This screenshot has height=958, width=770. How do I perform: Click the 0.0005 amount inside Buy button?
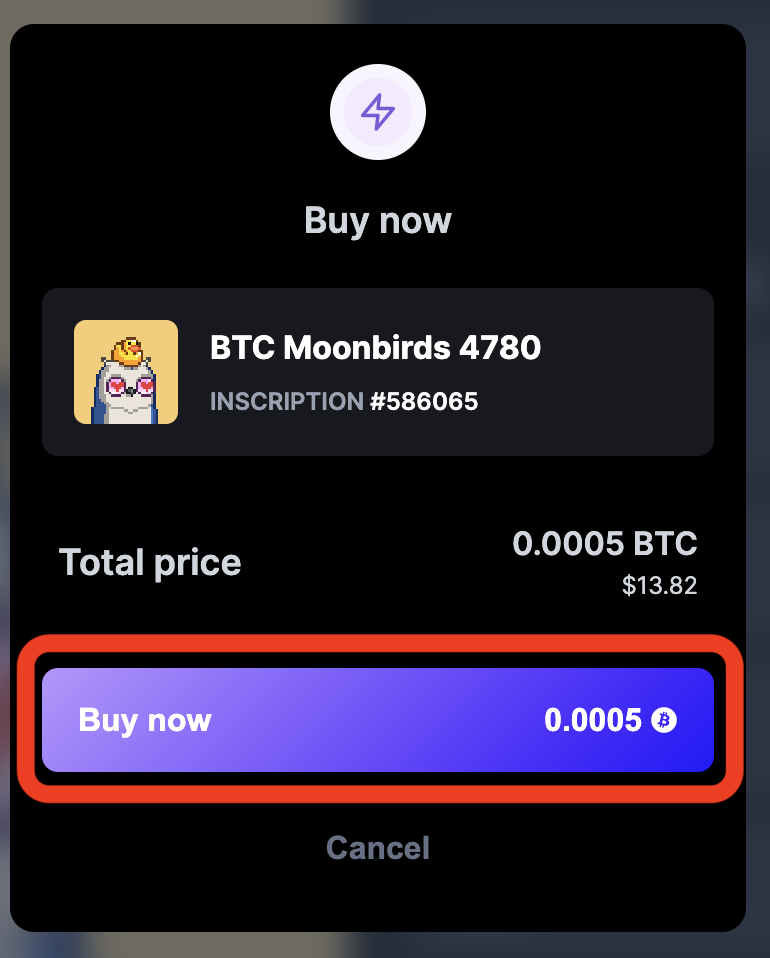[593, 720]
